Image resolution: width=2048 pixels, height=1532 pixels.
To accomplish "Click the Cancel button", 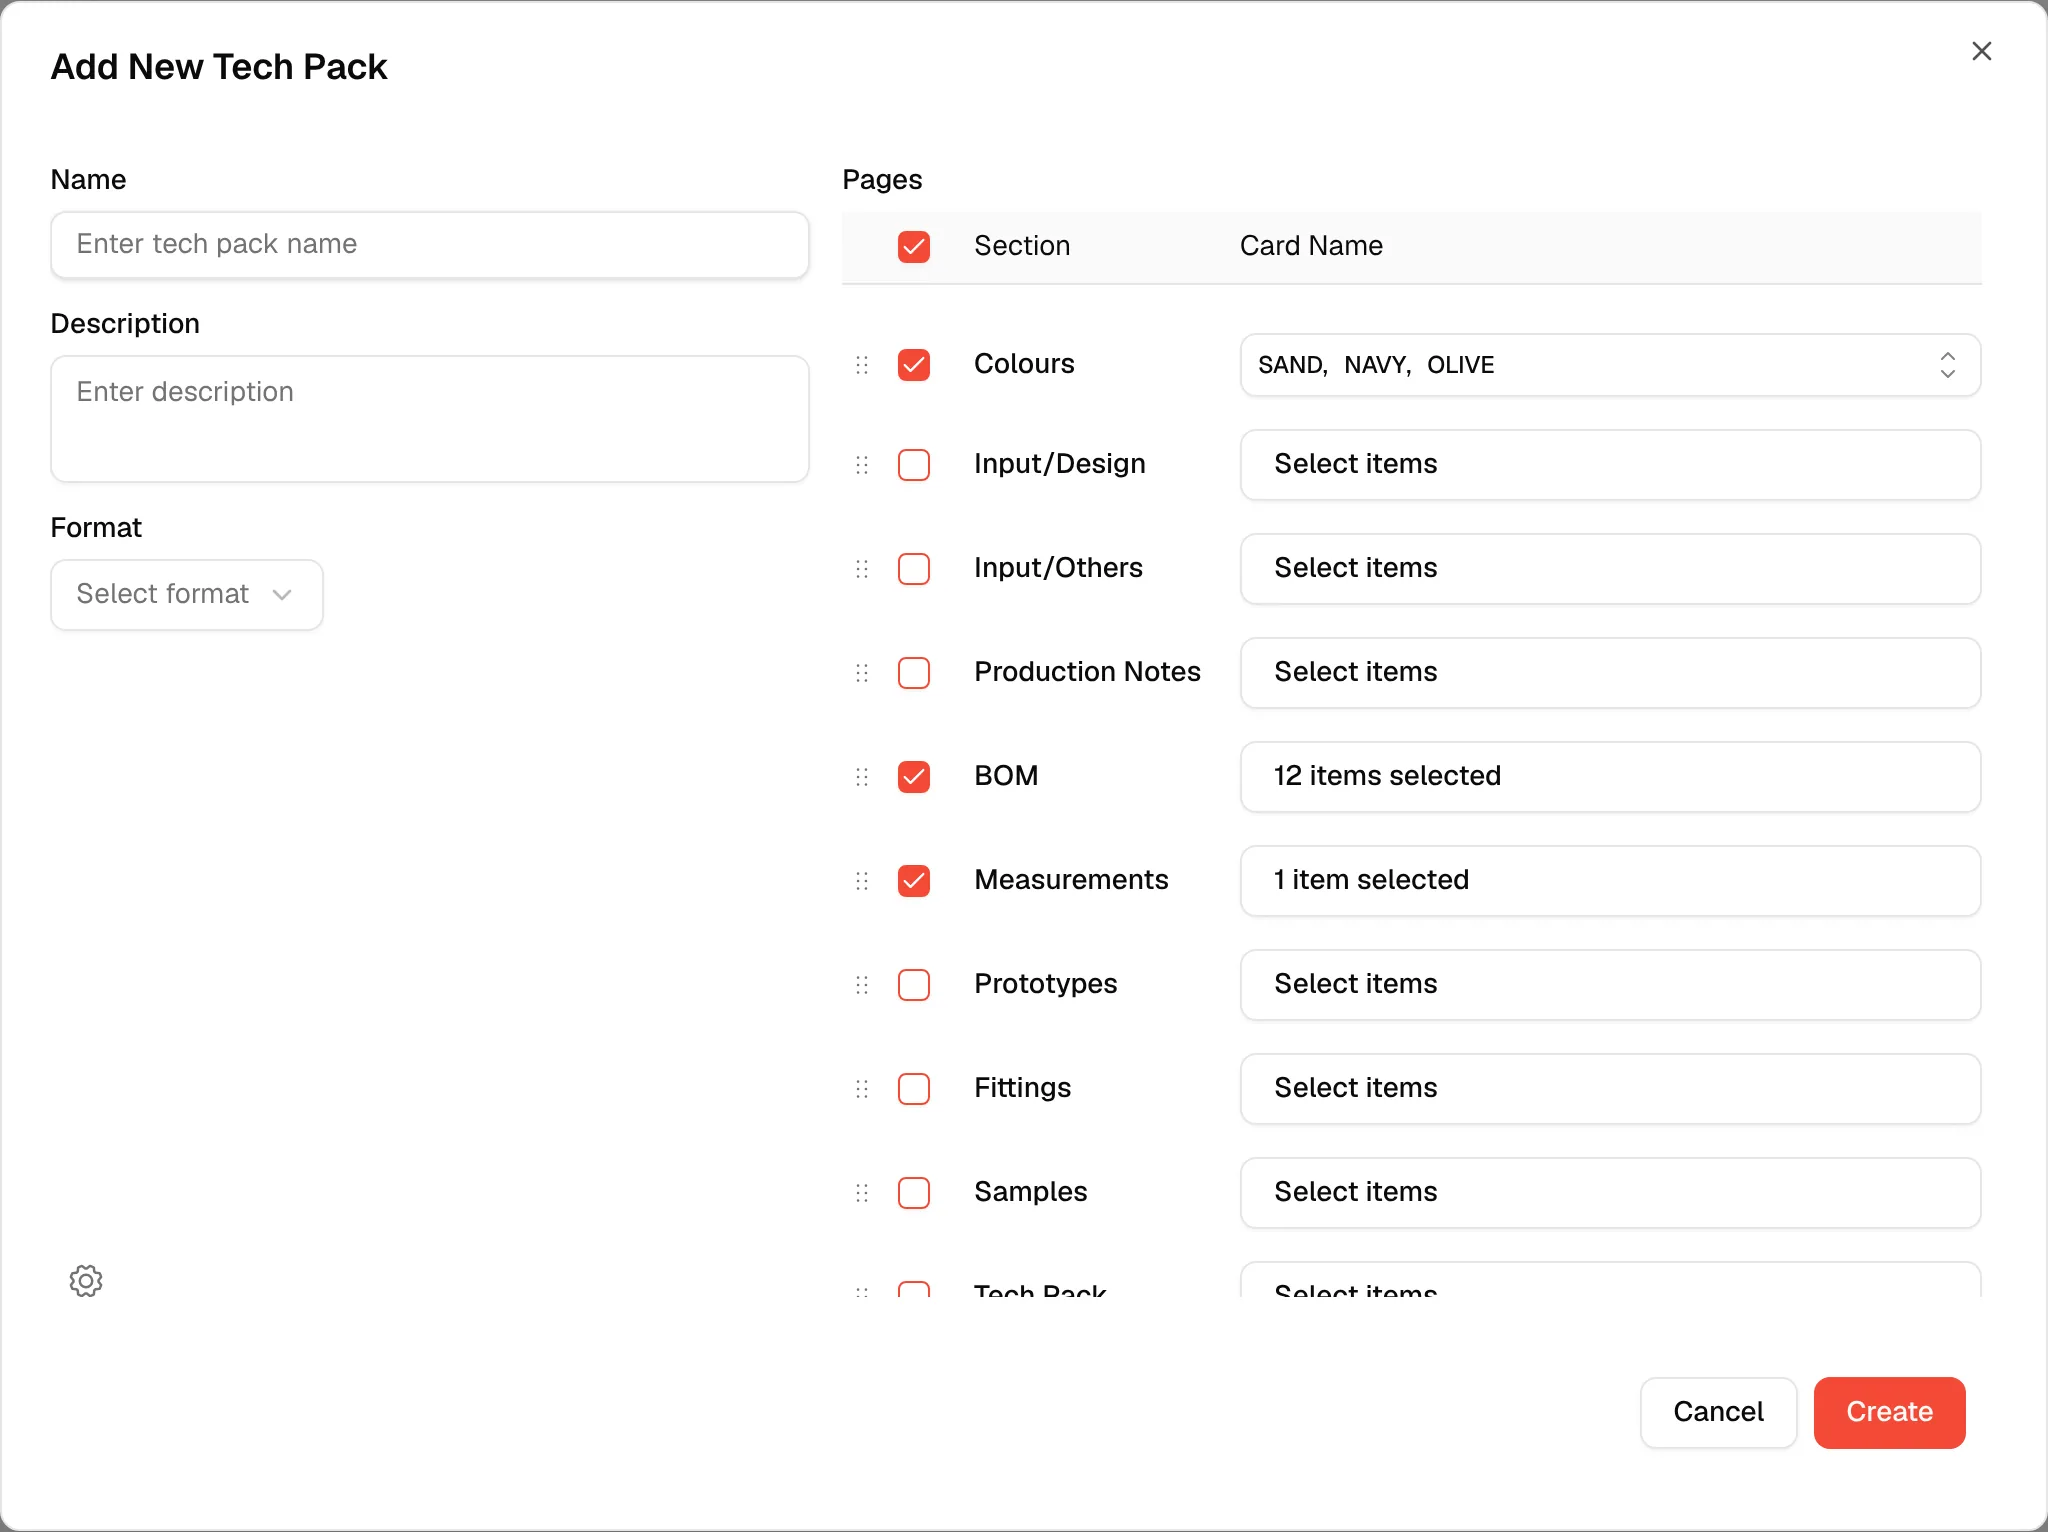I will click(x=1718, y=1412).
